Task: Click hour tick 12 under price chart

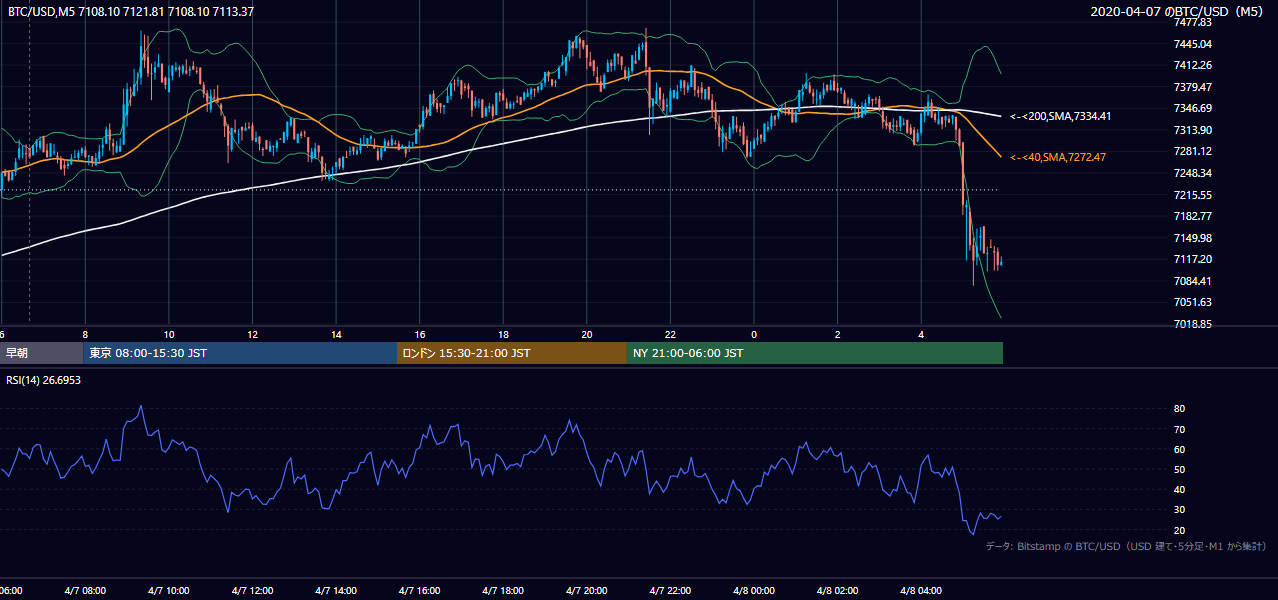Action: coord(252,334)
